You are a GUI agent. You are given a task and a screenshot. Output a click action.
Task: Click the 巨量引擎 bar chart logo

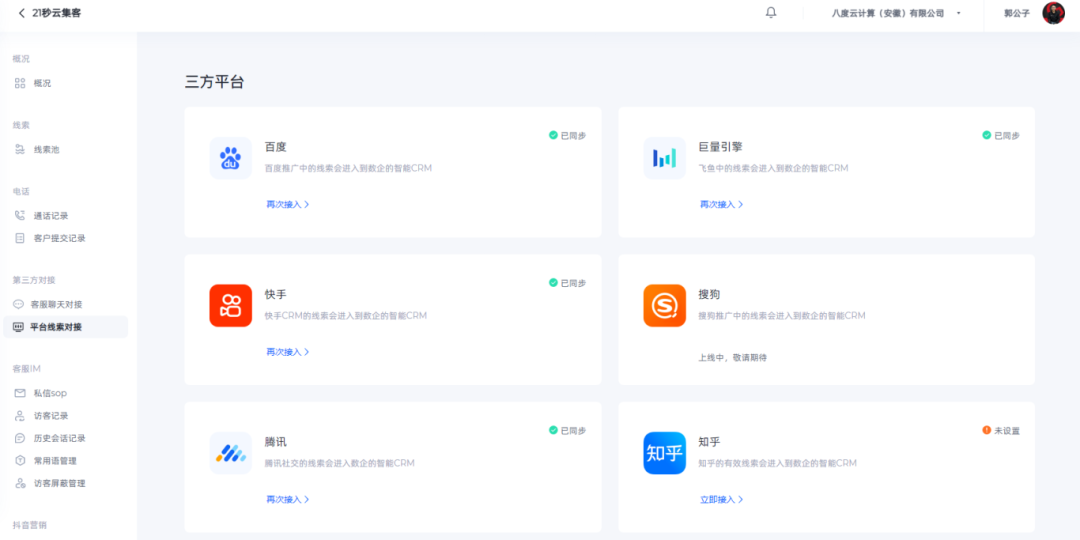coord(665,158)
